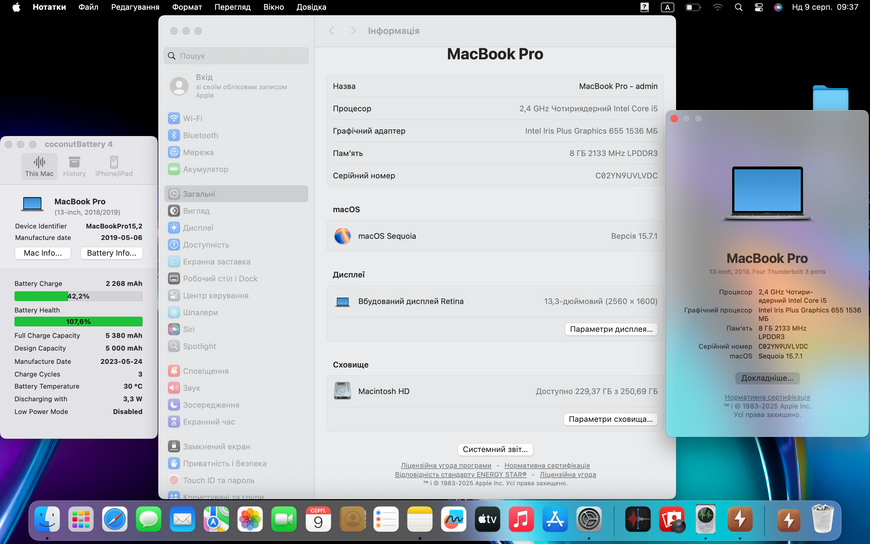The height and width of the screenshot is (544, 870).
Task: Open Control Center in menu bar
Action: tap(758, 7)
